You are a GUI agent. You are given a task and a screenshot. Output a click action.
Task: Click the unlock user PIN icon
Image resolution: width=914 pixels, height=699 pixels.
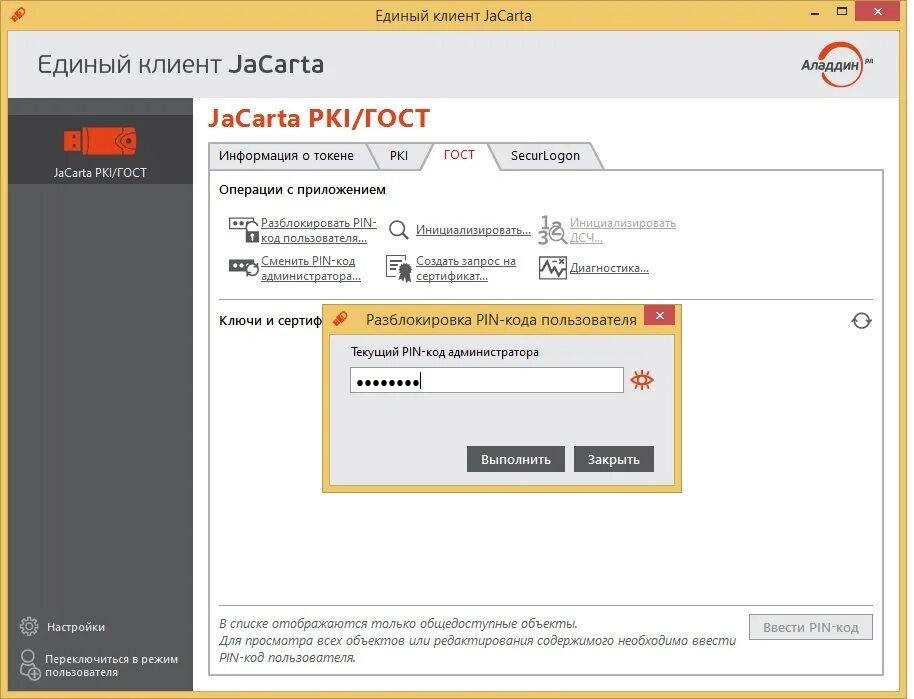pyautogui.click(x=244, y=230)
